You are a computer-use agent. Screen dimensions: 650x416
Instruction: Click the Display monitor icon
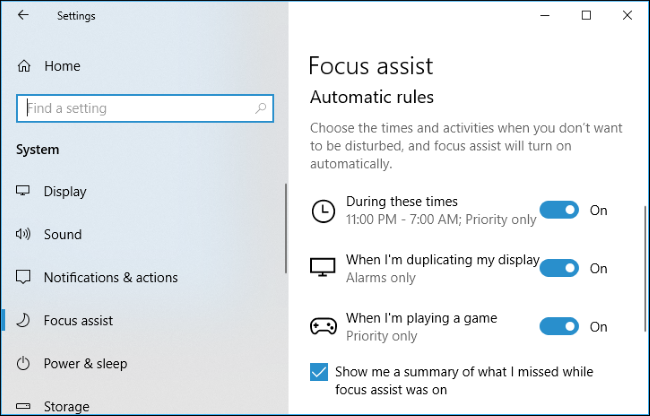tap(24, 191)
